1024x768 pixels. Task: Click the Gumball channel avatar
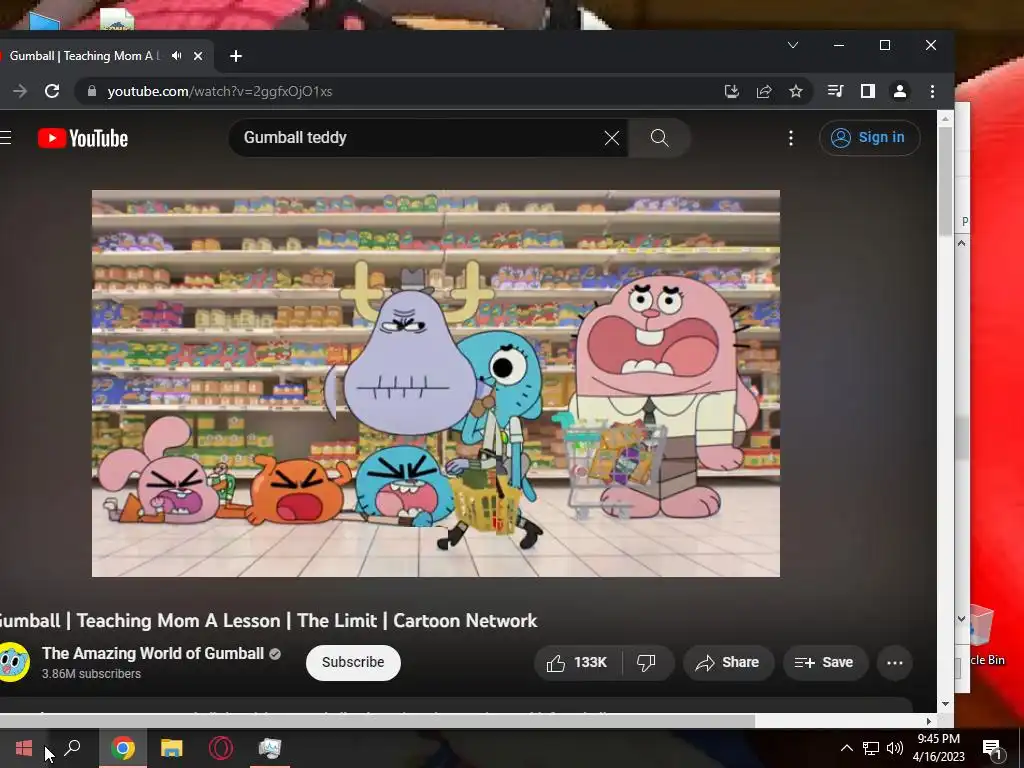point(14,662)
